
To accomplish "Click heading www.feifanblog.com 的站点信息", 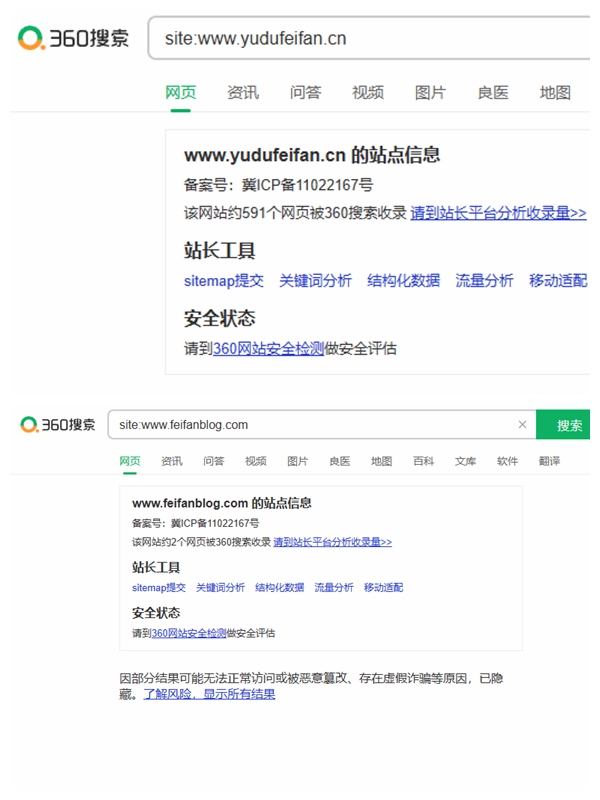I will pyautogui.click(x=221, y=503).
